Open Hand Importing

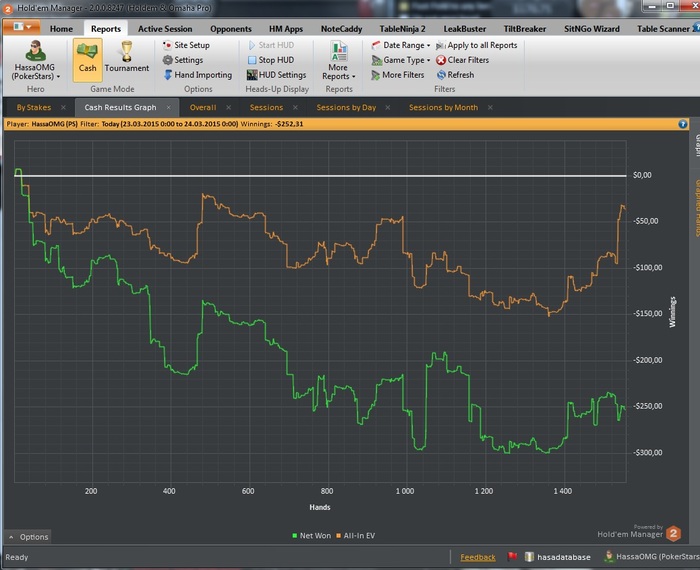198,75
